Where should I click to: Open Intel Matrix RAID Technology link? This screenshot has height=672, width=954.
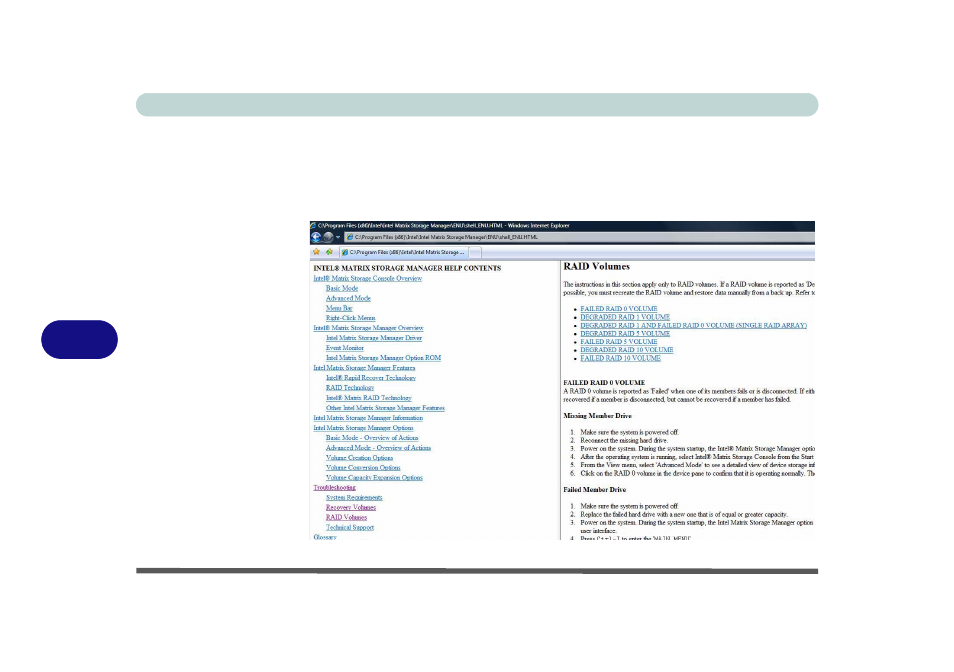pyautogui.click(x=369, y=398)
